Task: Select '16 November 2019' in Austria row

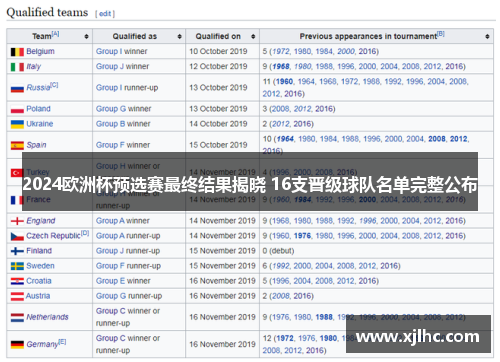Action: pos(222,296)
